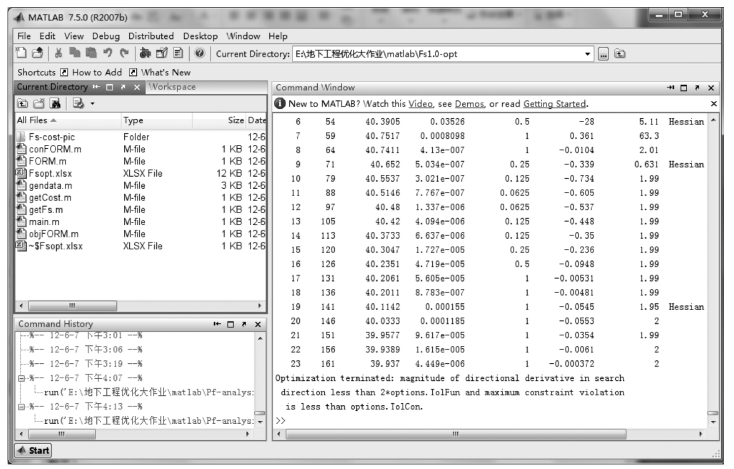Select the conFORM.m file

55,149
